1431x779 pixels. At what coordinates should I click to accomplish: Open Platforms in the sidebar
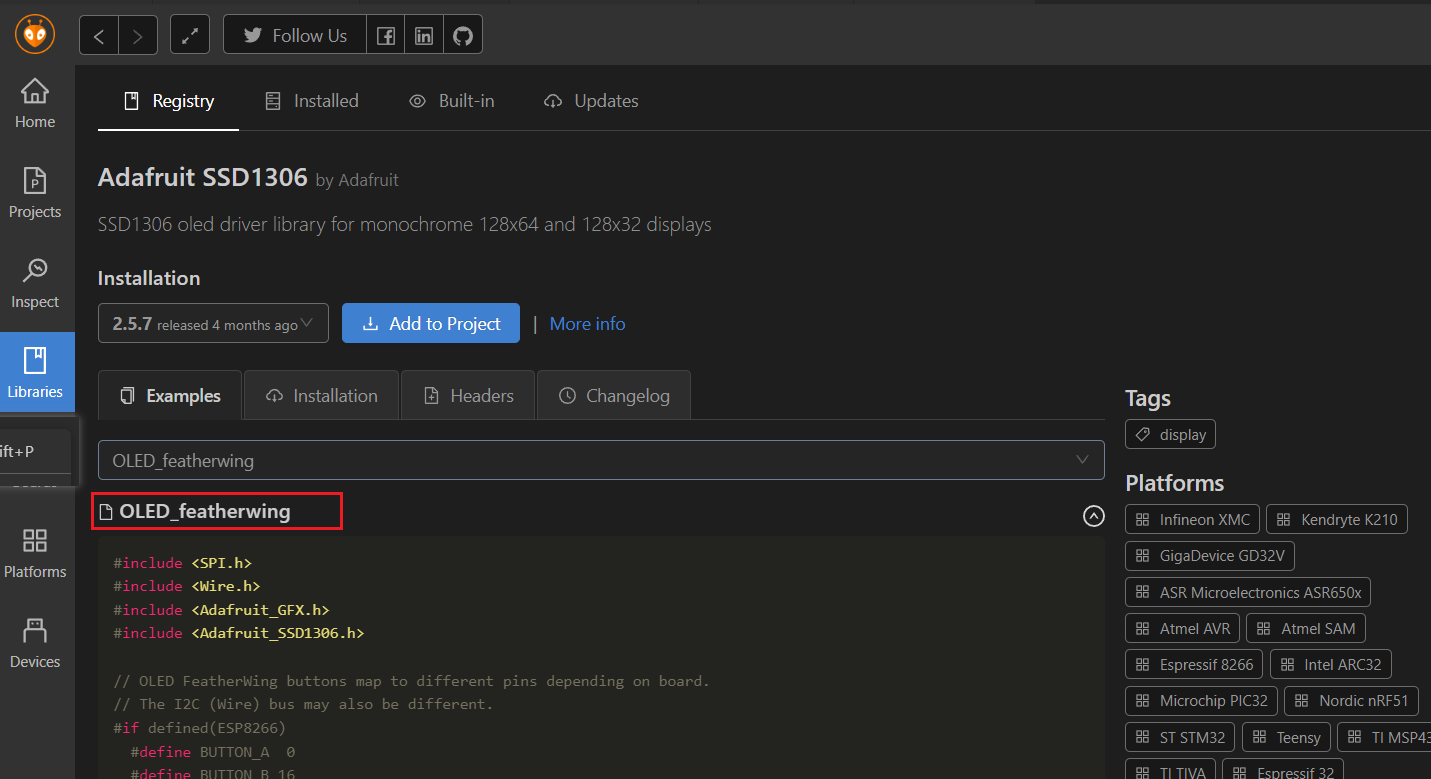coord(35,554)
